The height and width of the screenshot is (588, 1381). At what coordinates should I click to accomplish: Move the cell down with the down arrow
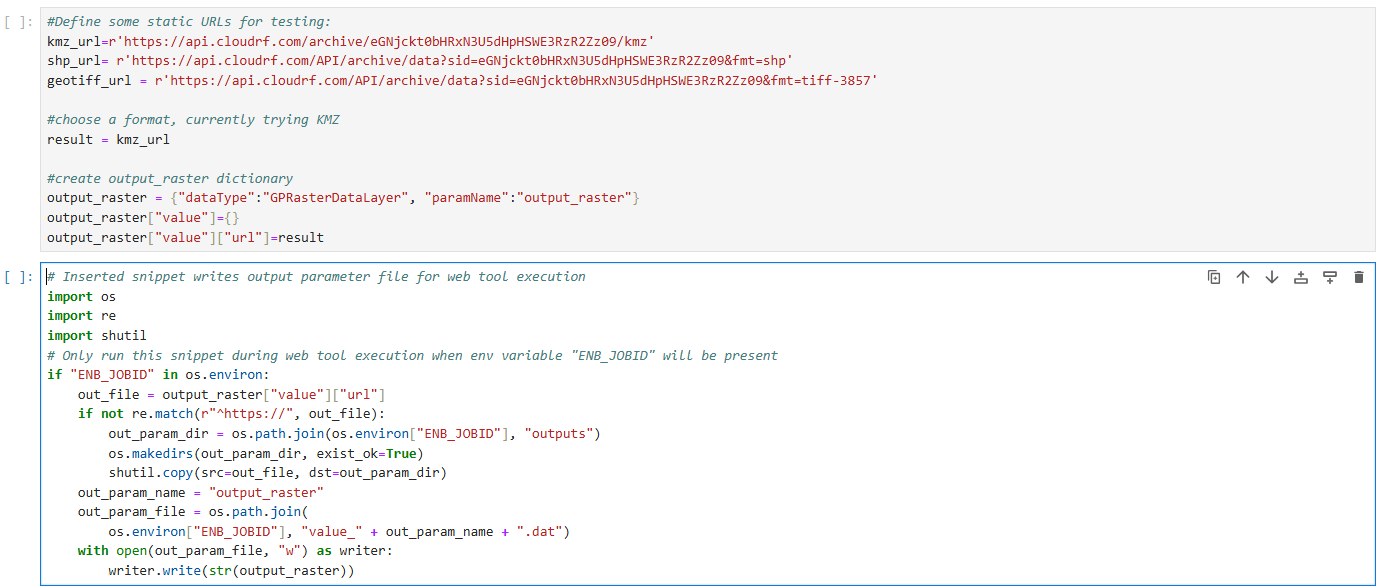(1272, 277)
